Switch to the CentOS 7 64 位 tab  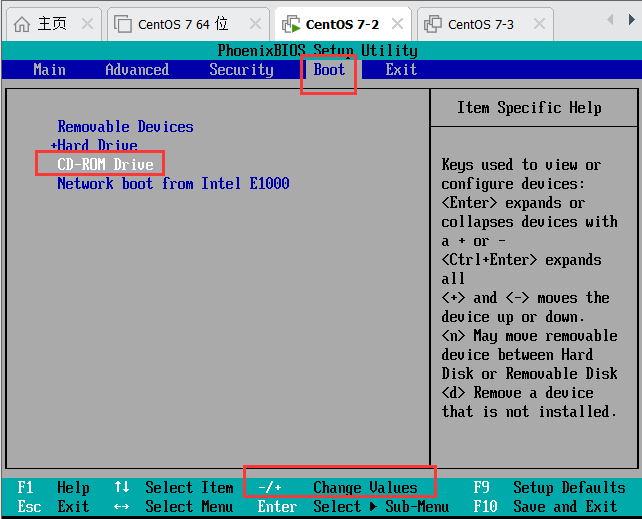(188, 24)
